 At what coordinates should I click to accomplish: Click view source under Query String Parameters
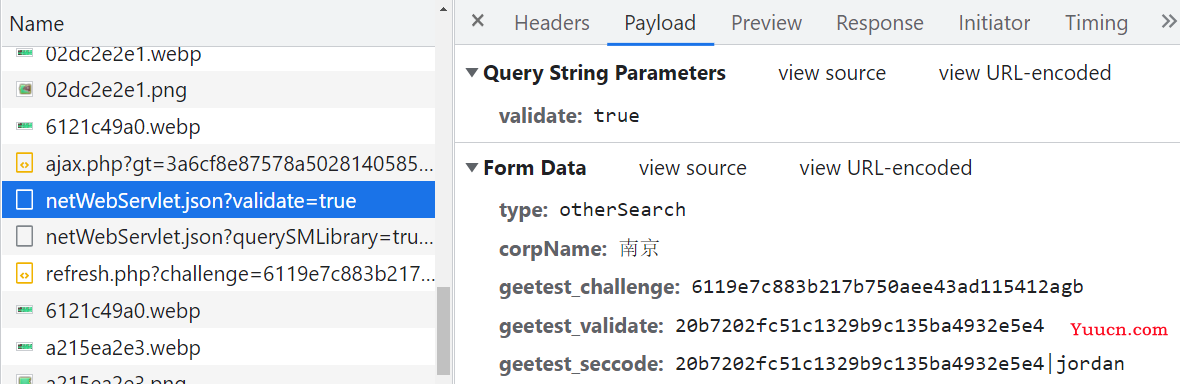tap(832, 73)
